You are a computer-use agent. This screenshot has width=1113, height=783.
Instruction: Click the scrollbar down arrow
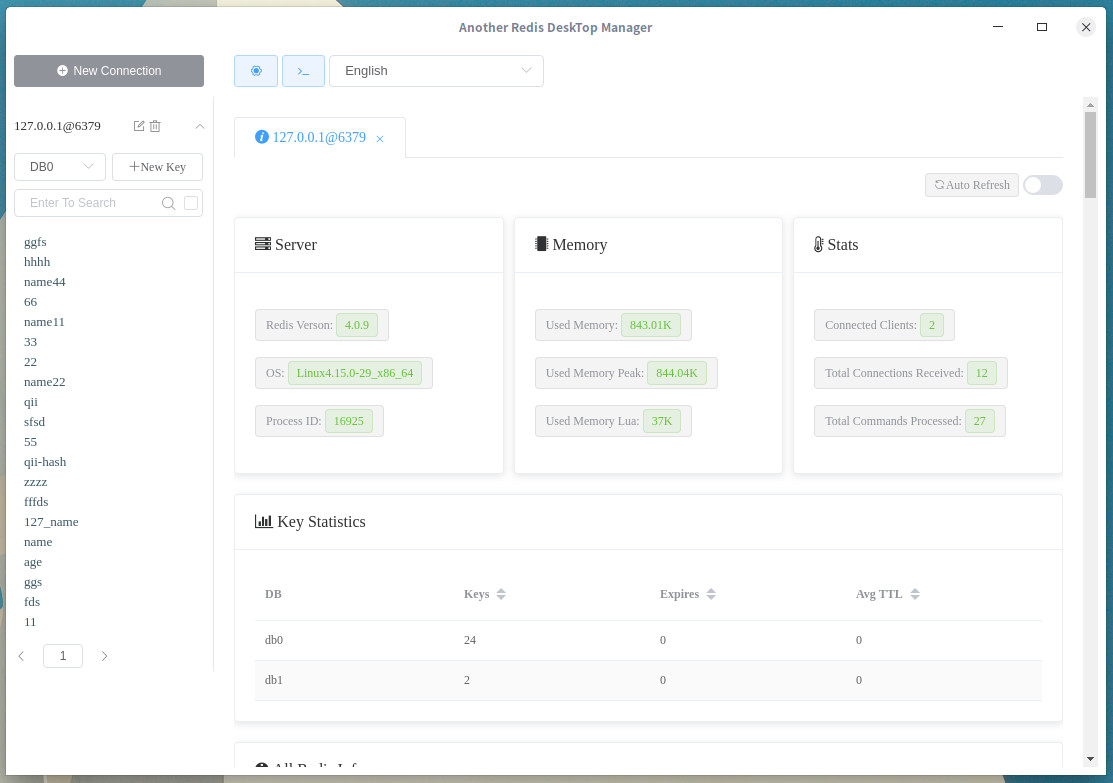[x=1090, y=759]
